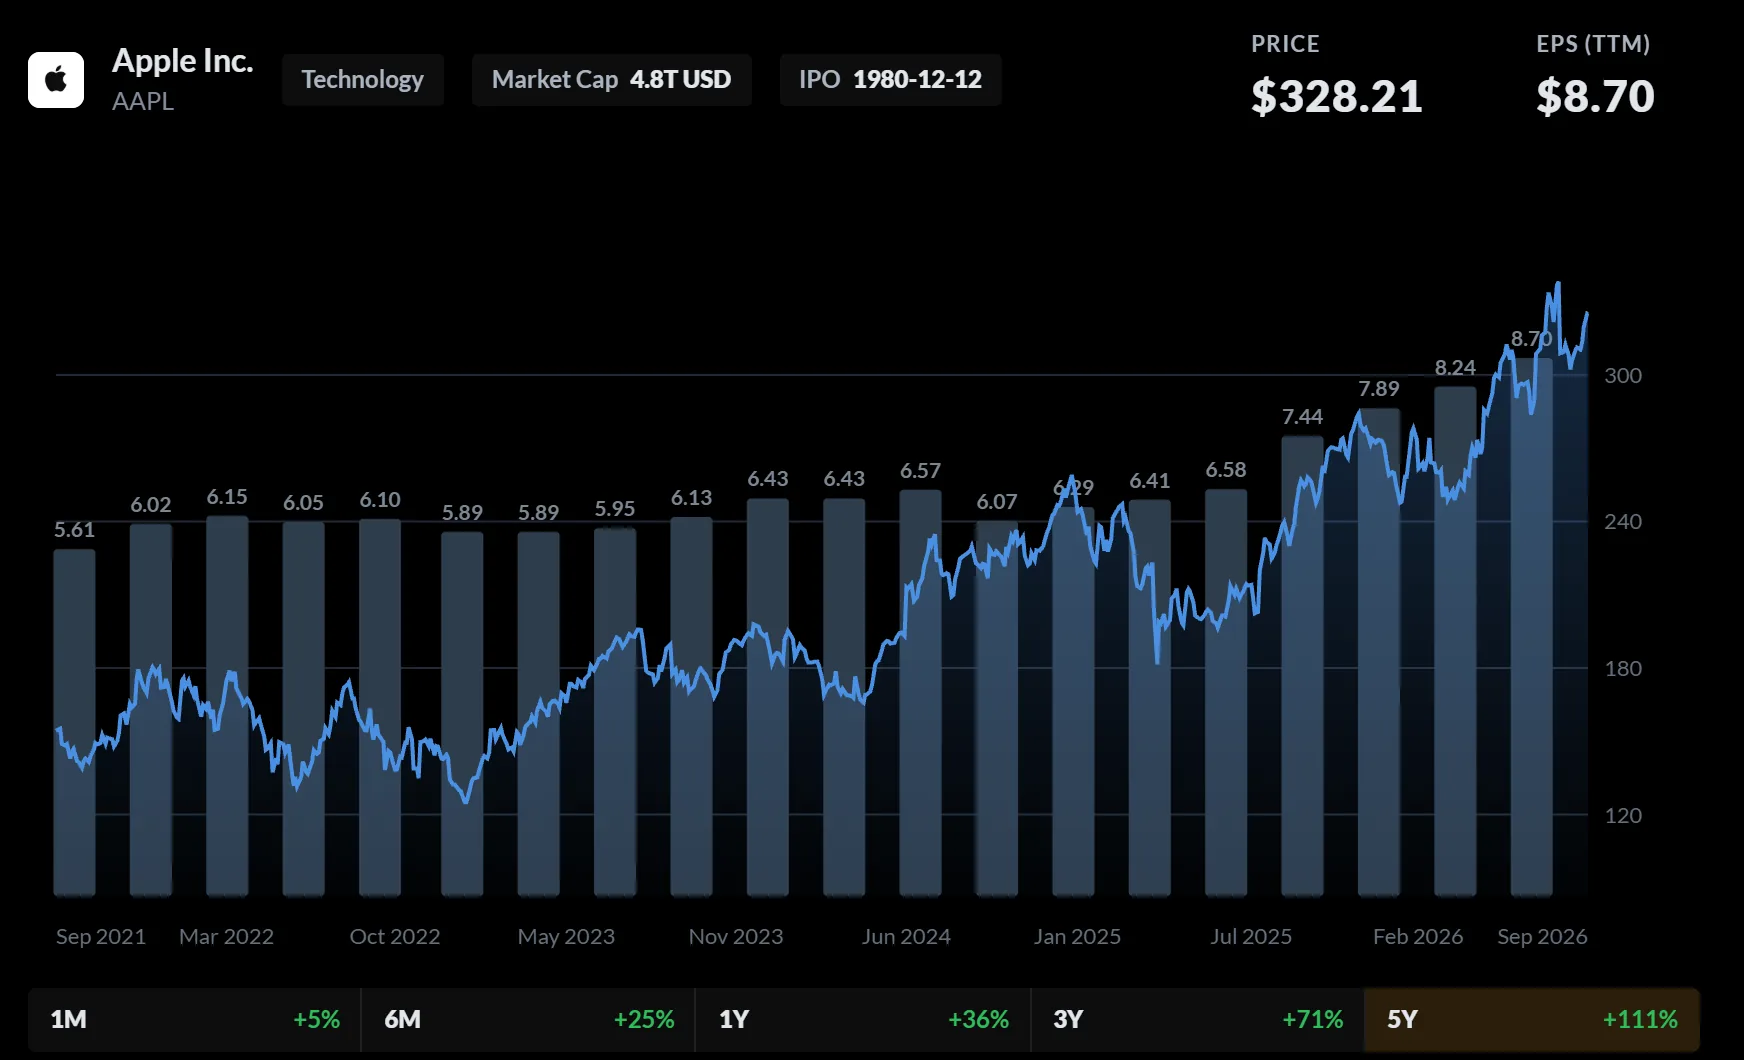Click the EPS bar labeled 6.07
Image resolution: width=1744 pixels, height=1060 pixels.
tap(997, 708)
